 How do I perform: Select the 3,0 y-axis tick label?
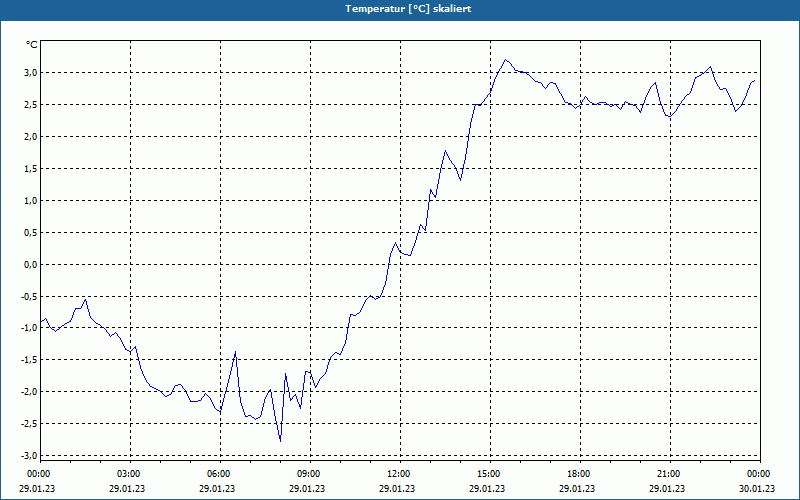point(31,72)
